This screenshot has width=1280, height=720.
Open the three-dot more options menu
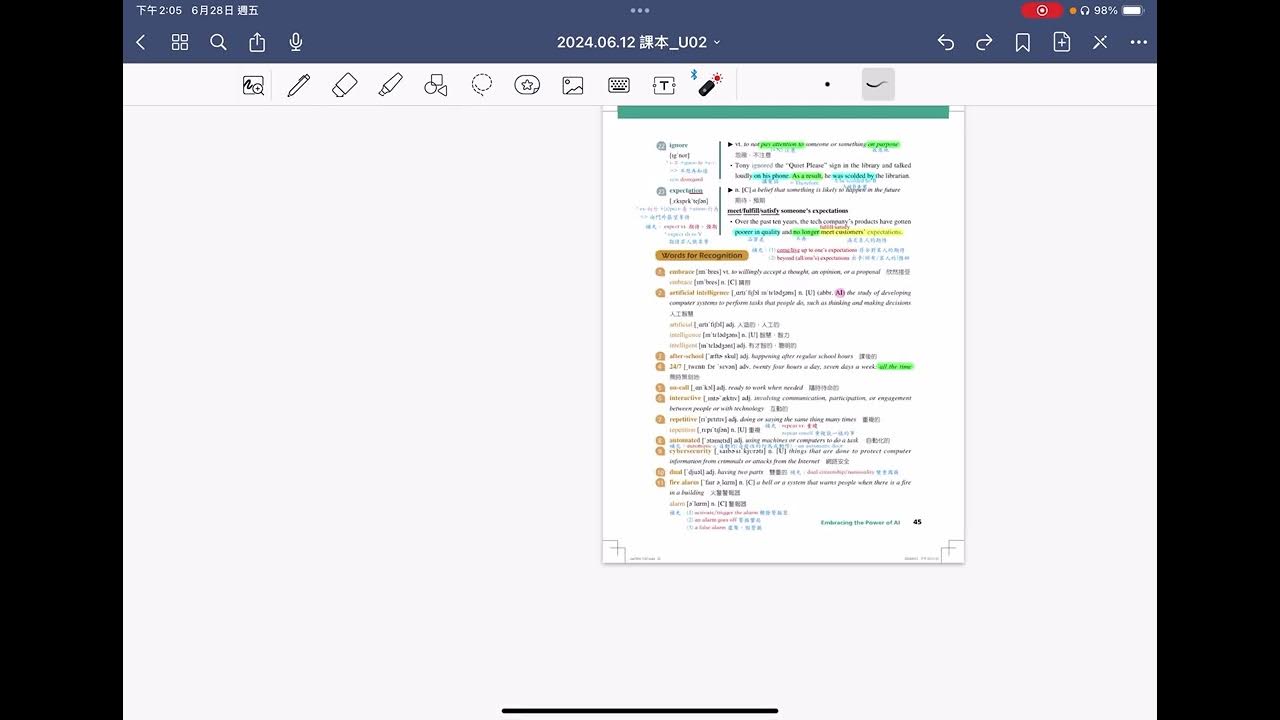tap(1139, 42)
